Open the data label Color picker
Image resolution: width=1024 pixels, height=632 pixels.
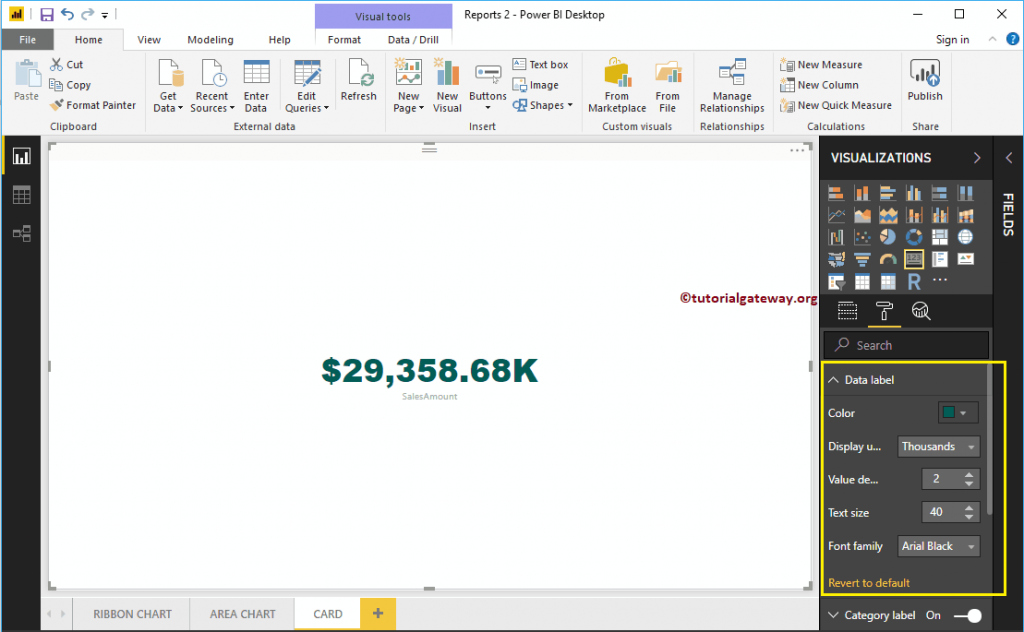[956, 412]
